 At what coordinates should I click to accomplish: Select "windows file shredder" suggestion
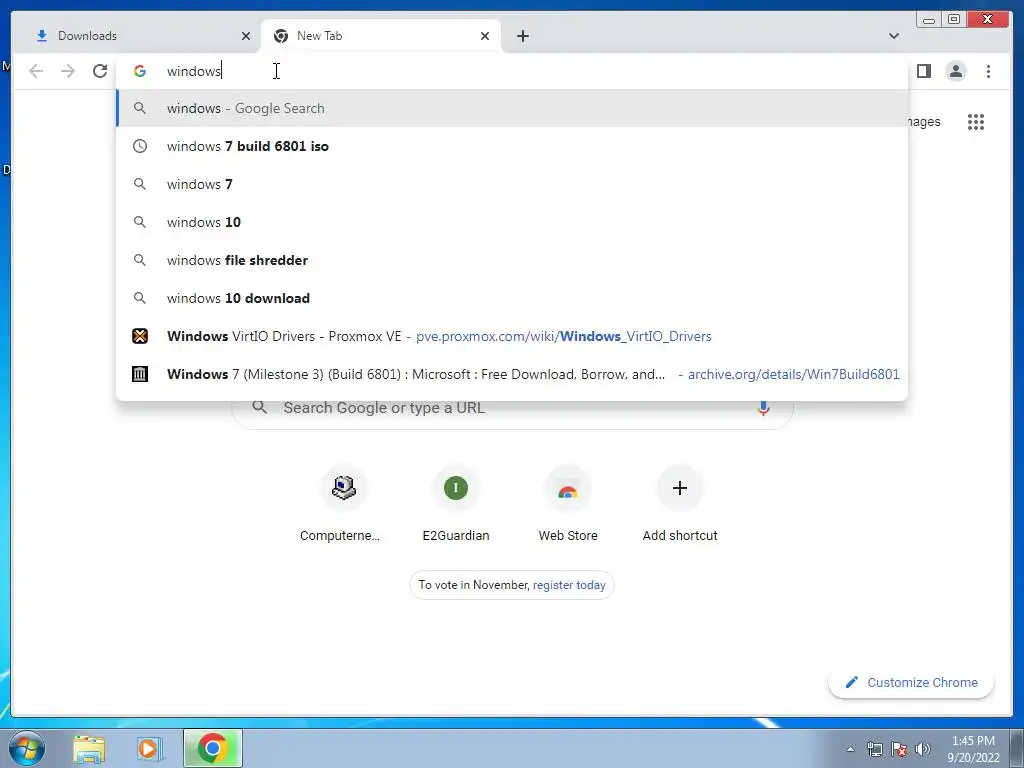tap(512, 260)
